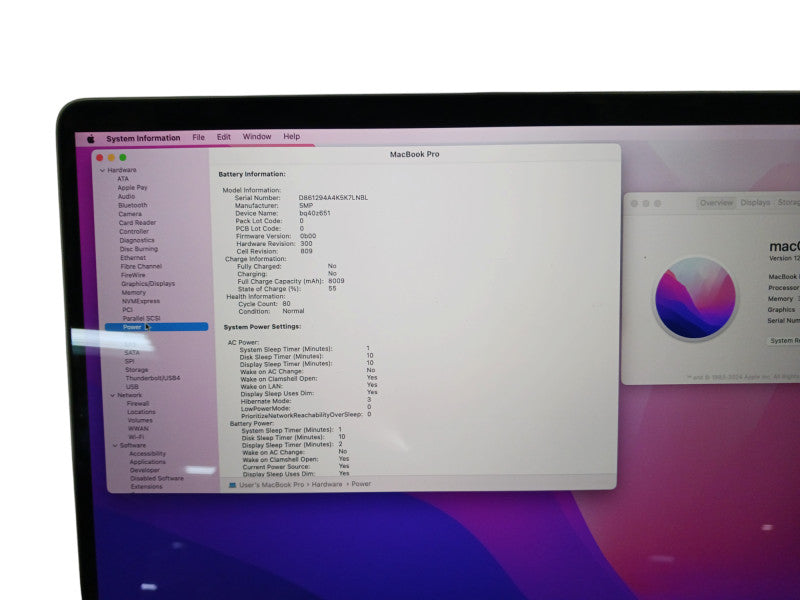
Task: Collapse the Software section
Action: tap(115, 445)
